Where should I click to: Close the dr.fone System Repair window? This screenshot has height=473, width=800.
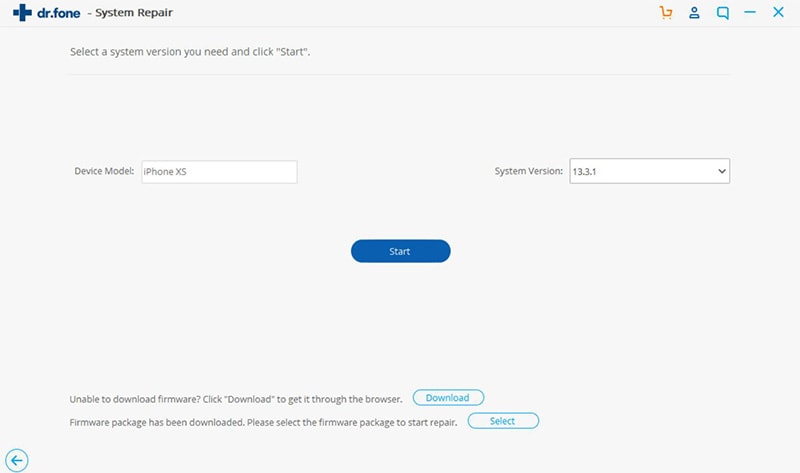778,12
